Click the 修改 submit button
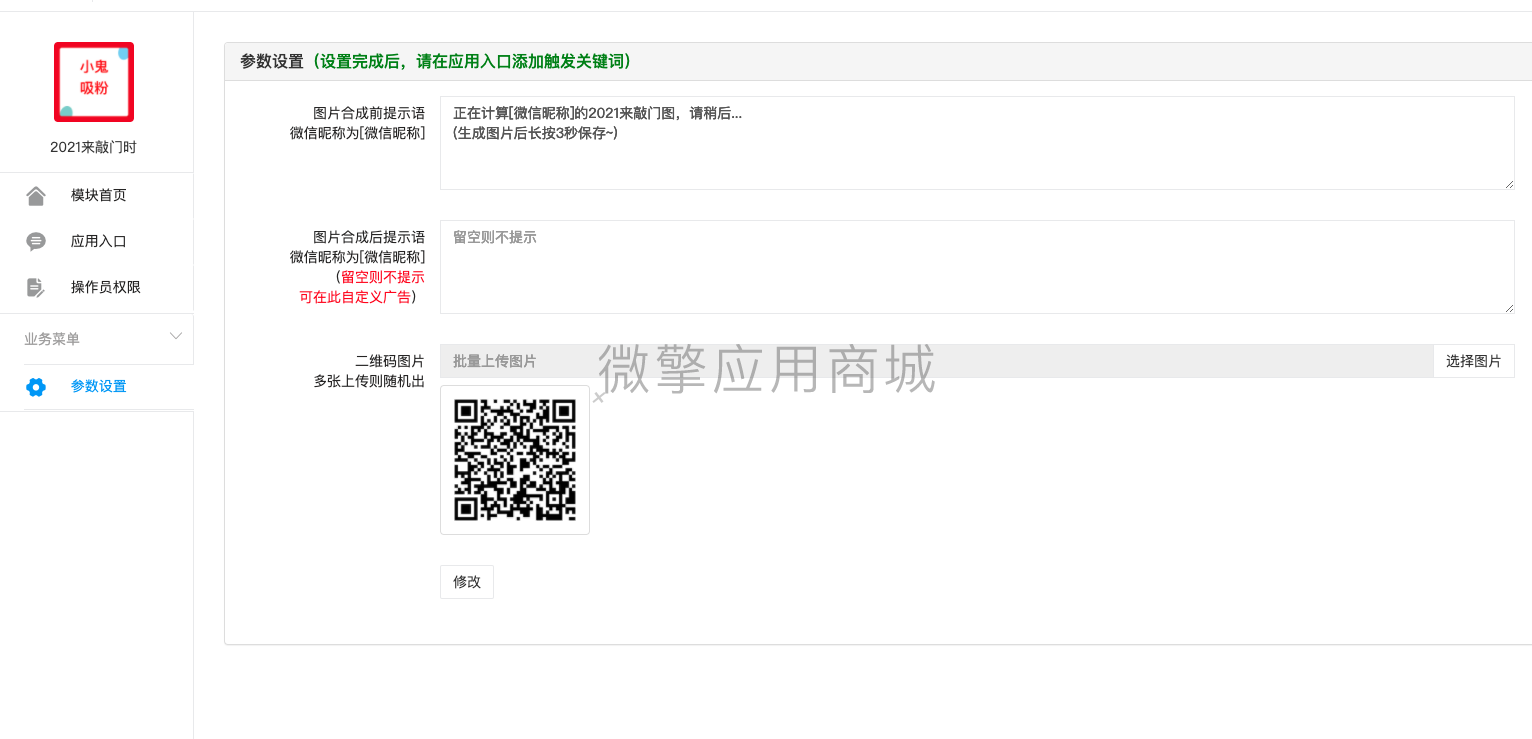Viewport: 1532px width, 739px height. pyautogui.click(x=467, y=582)
